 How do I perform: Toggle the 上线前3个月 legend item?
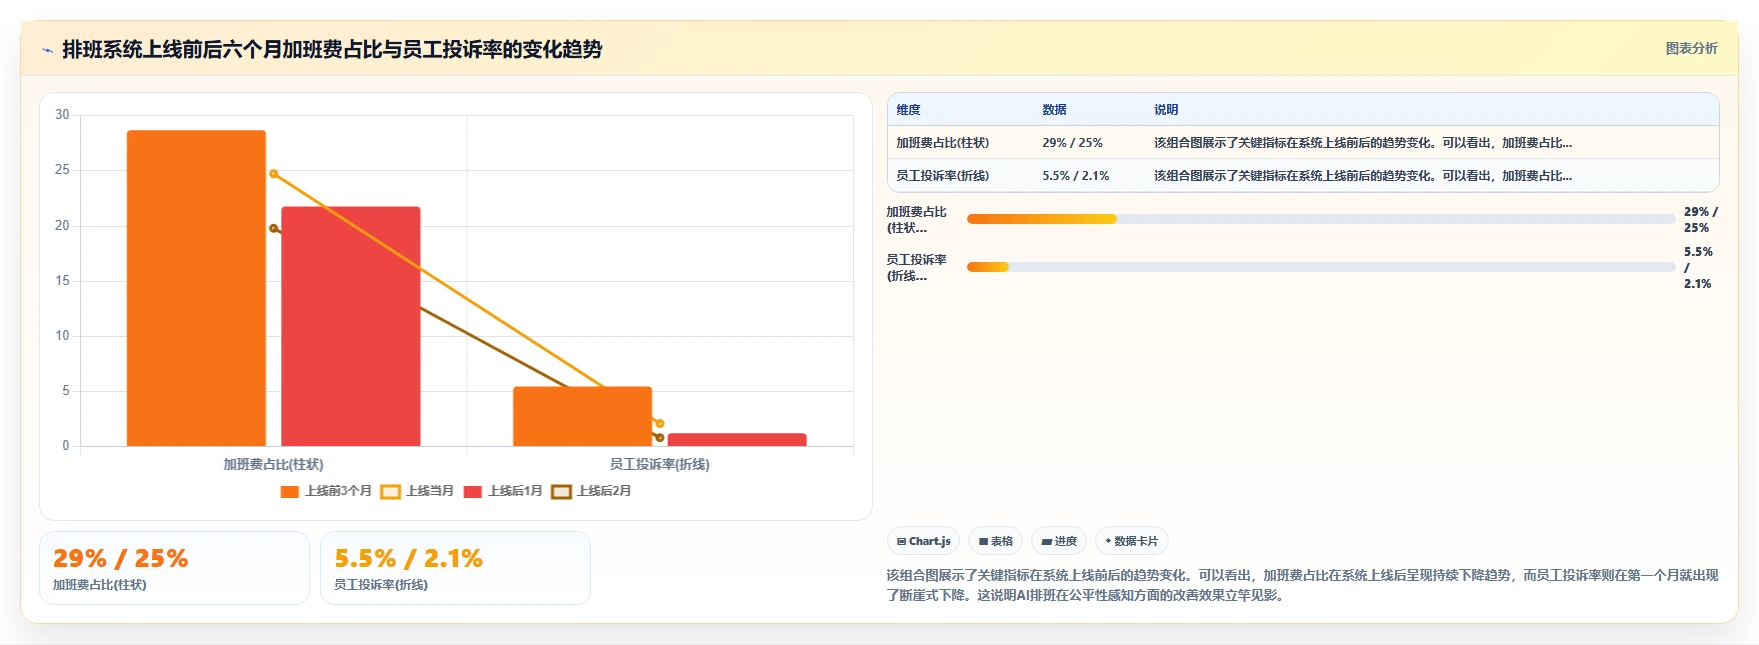point(326,491)
